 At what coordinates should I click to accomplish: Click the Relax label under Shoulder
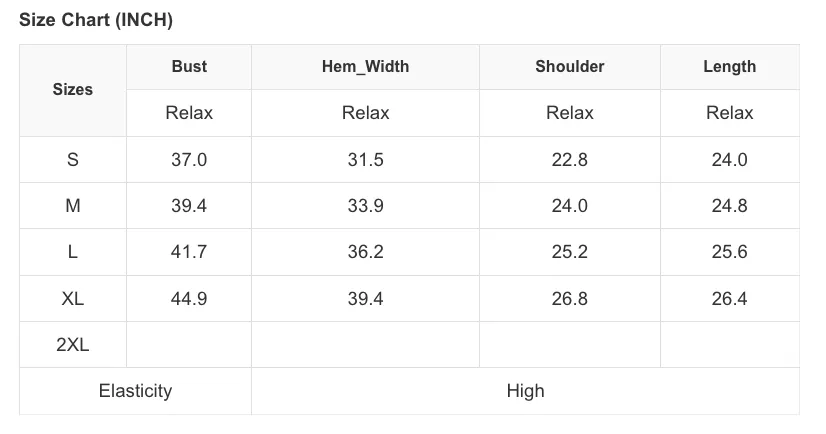[x=569, y=113]
